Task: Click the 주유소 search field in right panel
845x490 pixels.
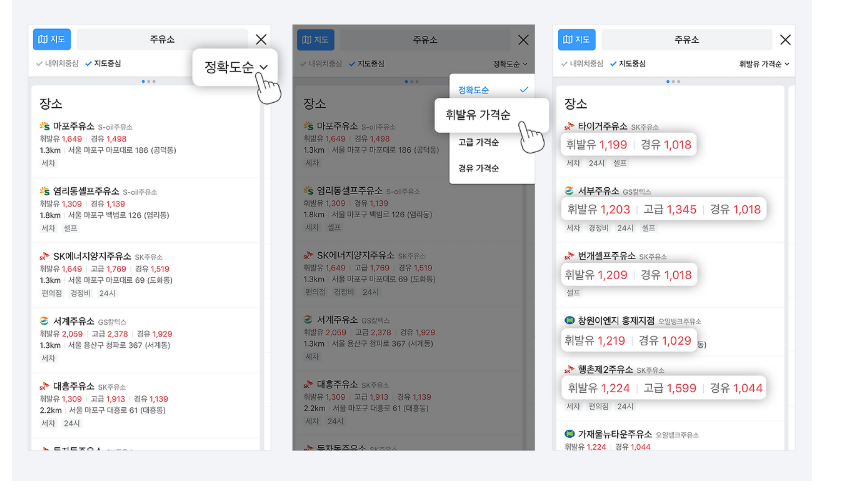Action: pos(687,39)
